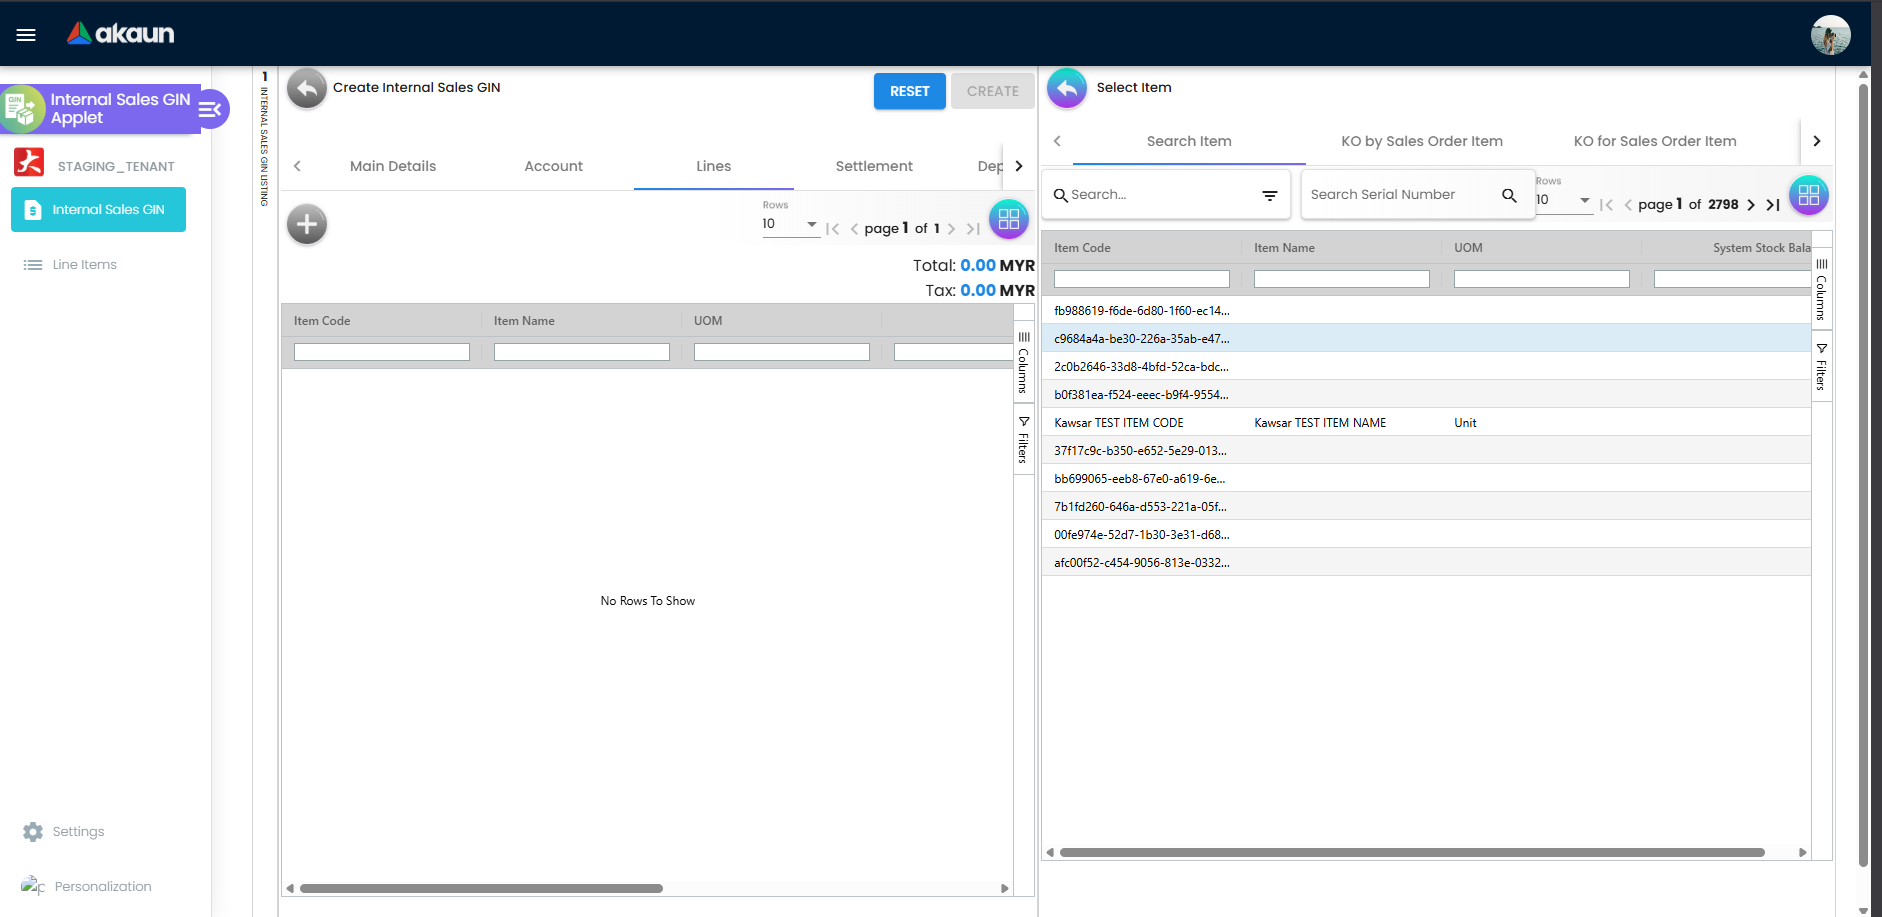Click horizontal scrollbar of Lines grid
Viewport: 1882px width, 917px height.
481,888
